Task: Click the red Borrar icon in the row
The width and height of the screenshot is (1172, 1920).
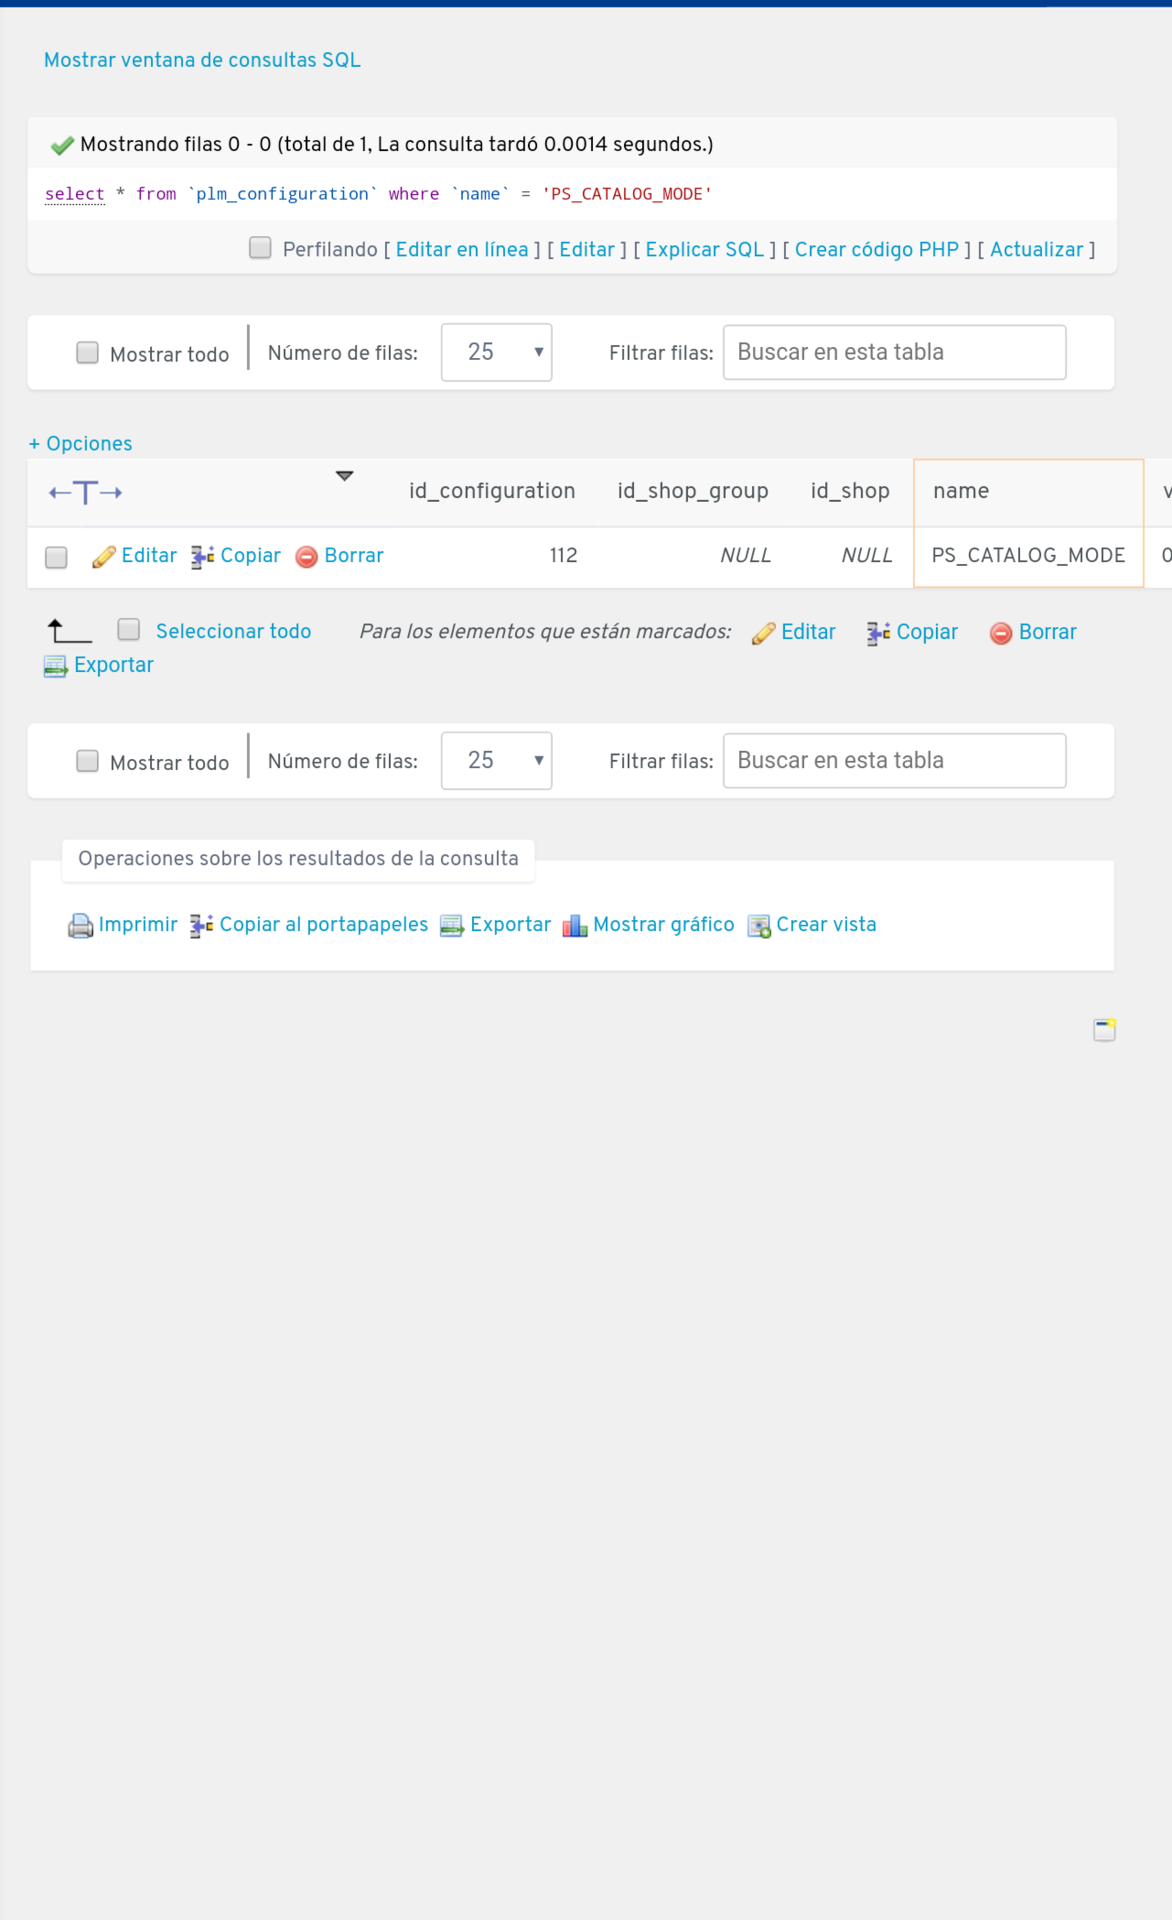Action: pyautogui.click(x=307, y=557)
